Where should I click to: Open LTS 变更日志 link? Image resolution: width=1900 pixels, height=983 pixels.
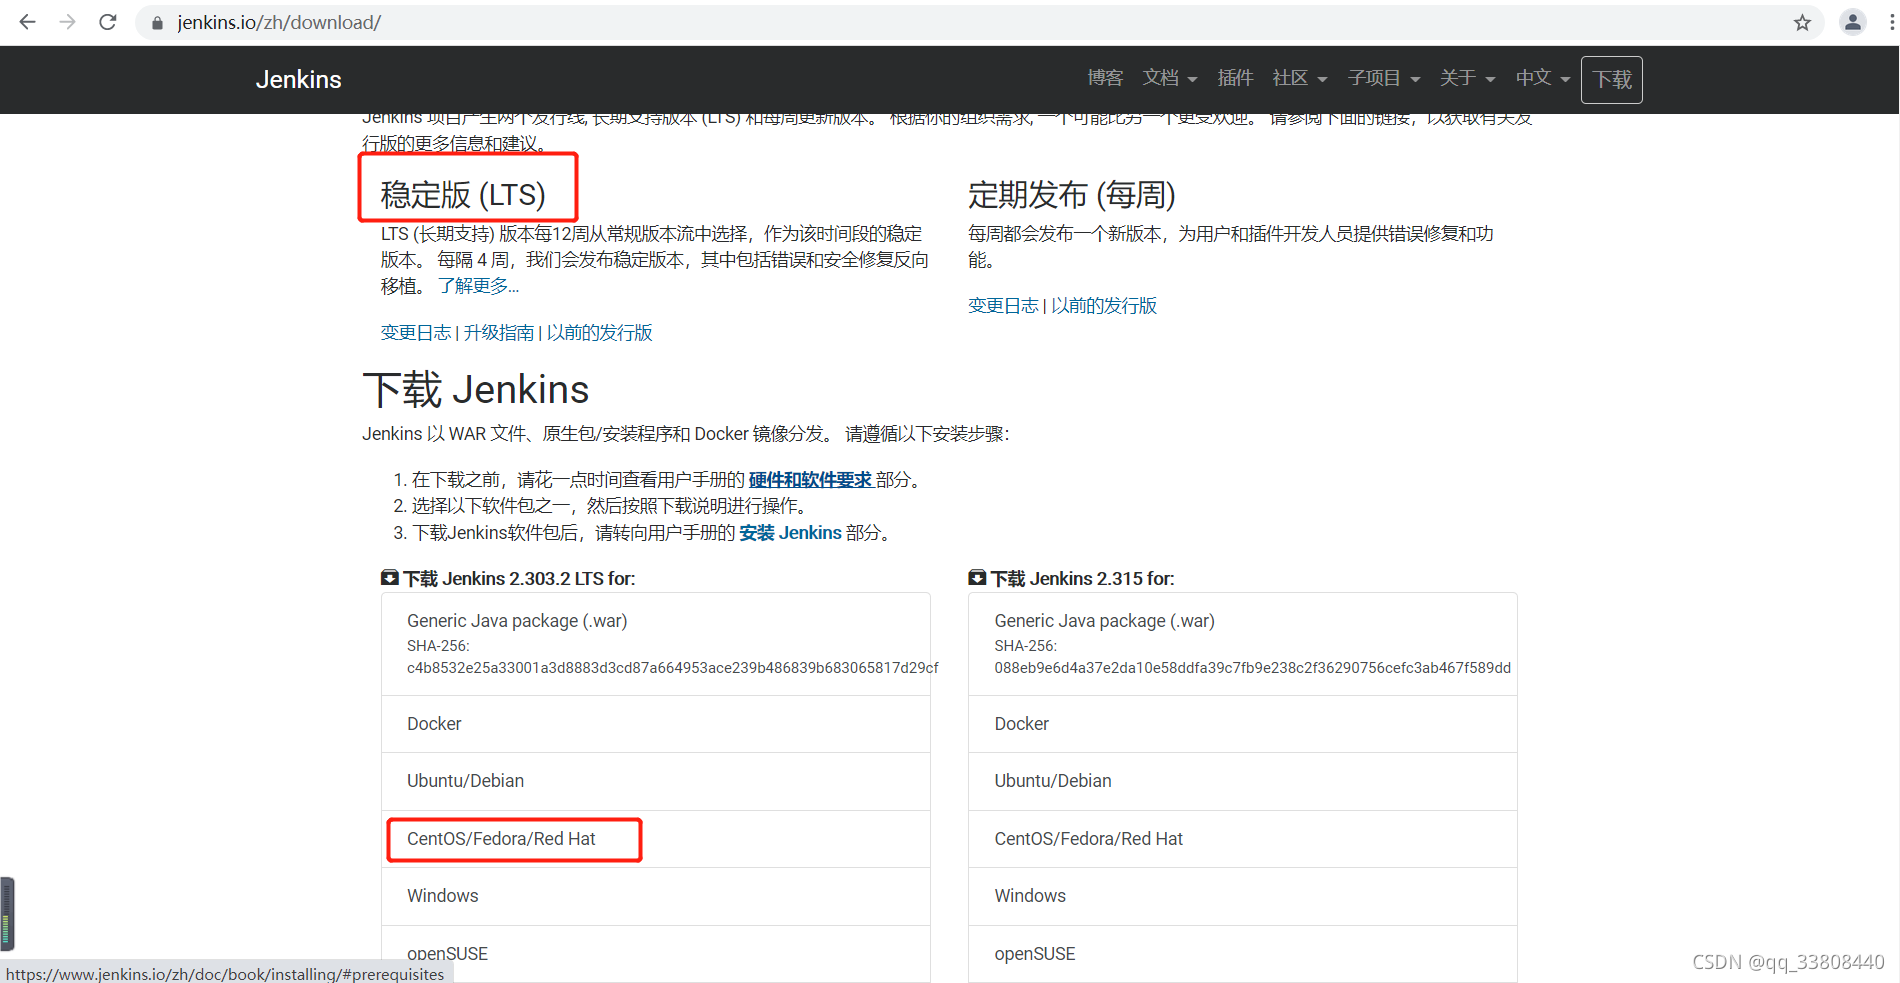click(x=416, y=333)
